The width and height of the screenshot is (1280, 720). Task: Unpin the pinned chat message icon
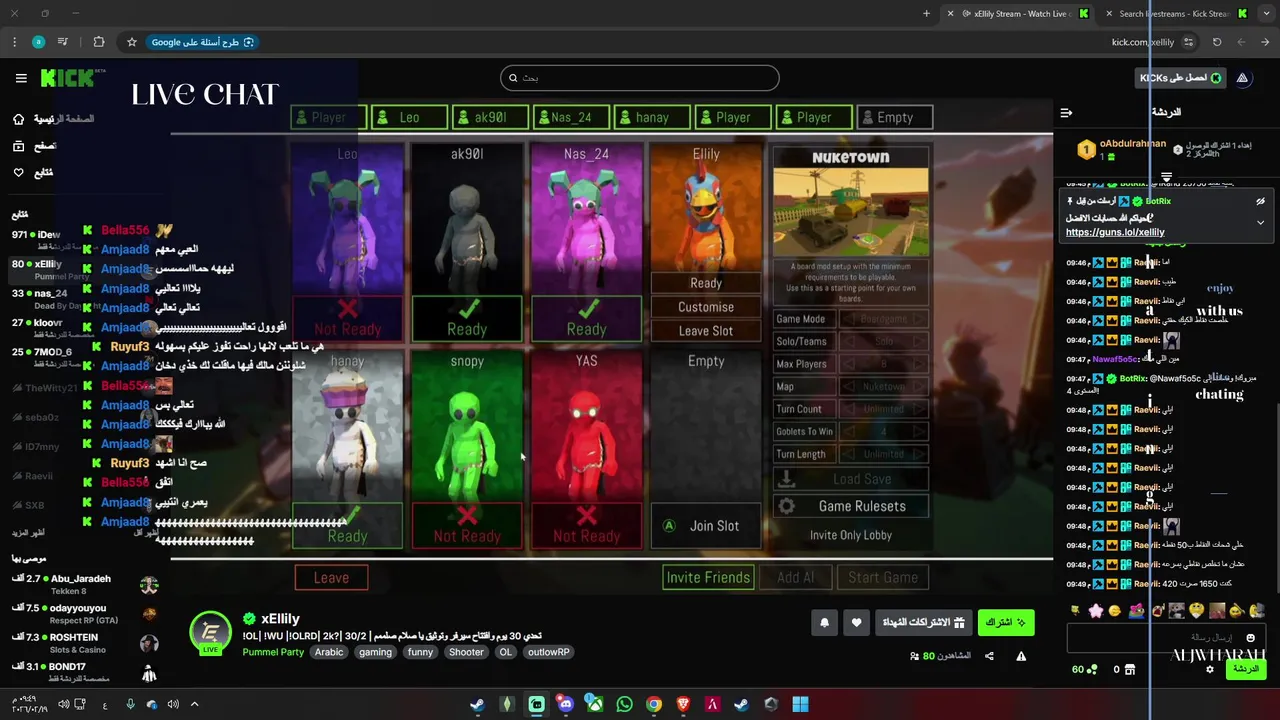click(x=1260, y=201)
